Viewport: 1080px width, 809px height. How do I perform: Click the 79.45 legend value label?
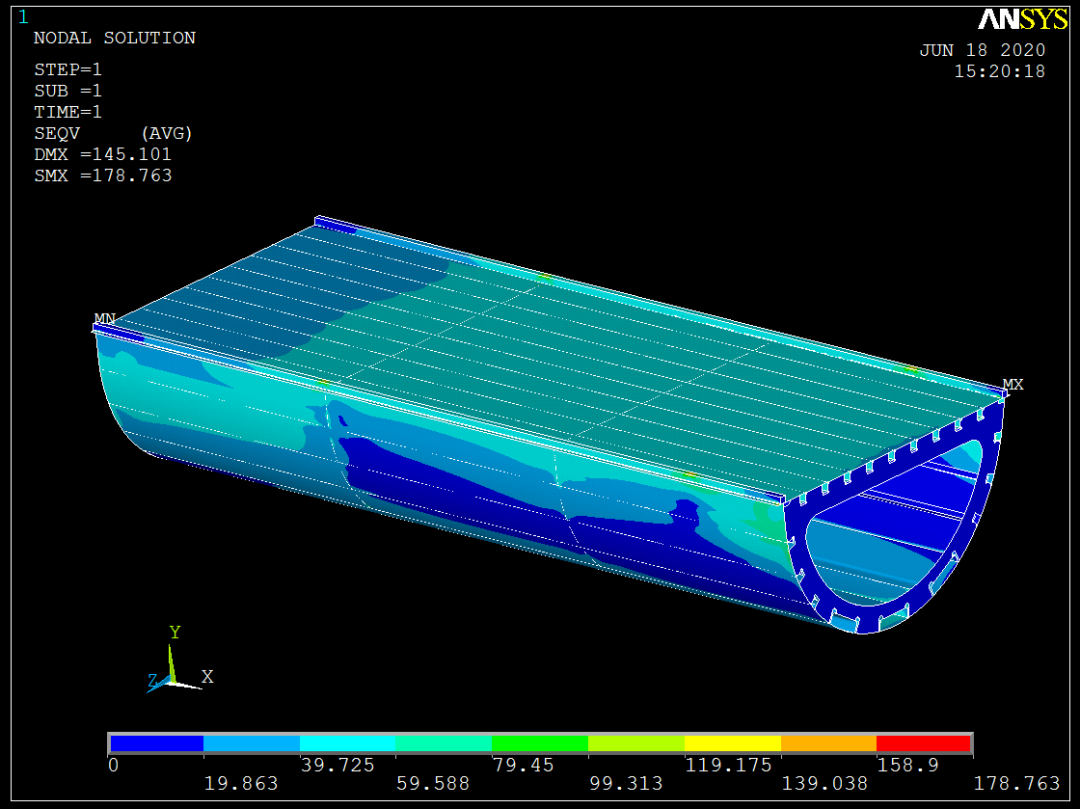pos(540,765)
